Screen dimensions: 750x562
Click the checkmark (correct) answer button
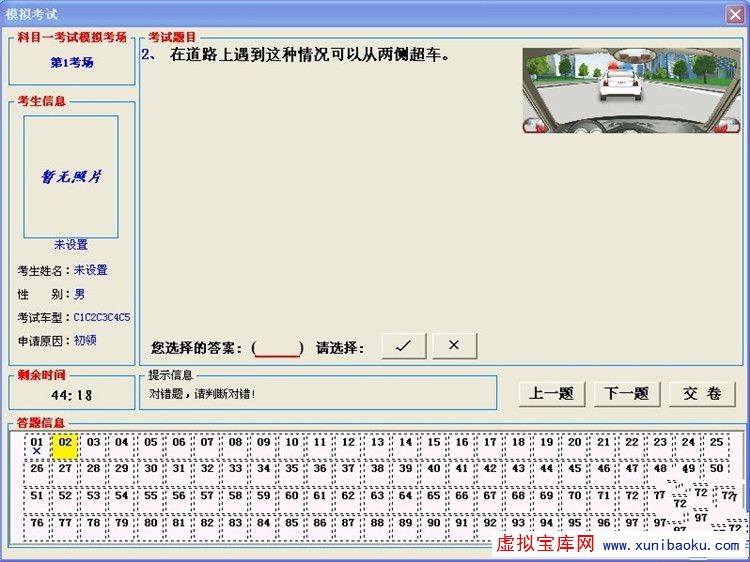[403, 345]
